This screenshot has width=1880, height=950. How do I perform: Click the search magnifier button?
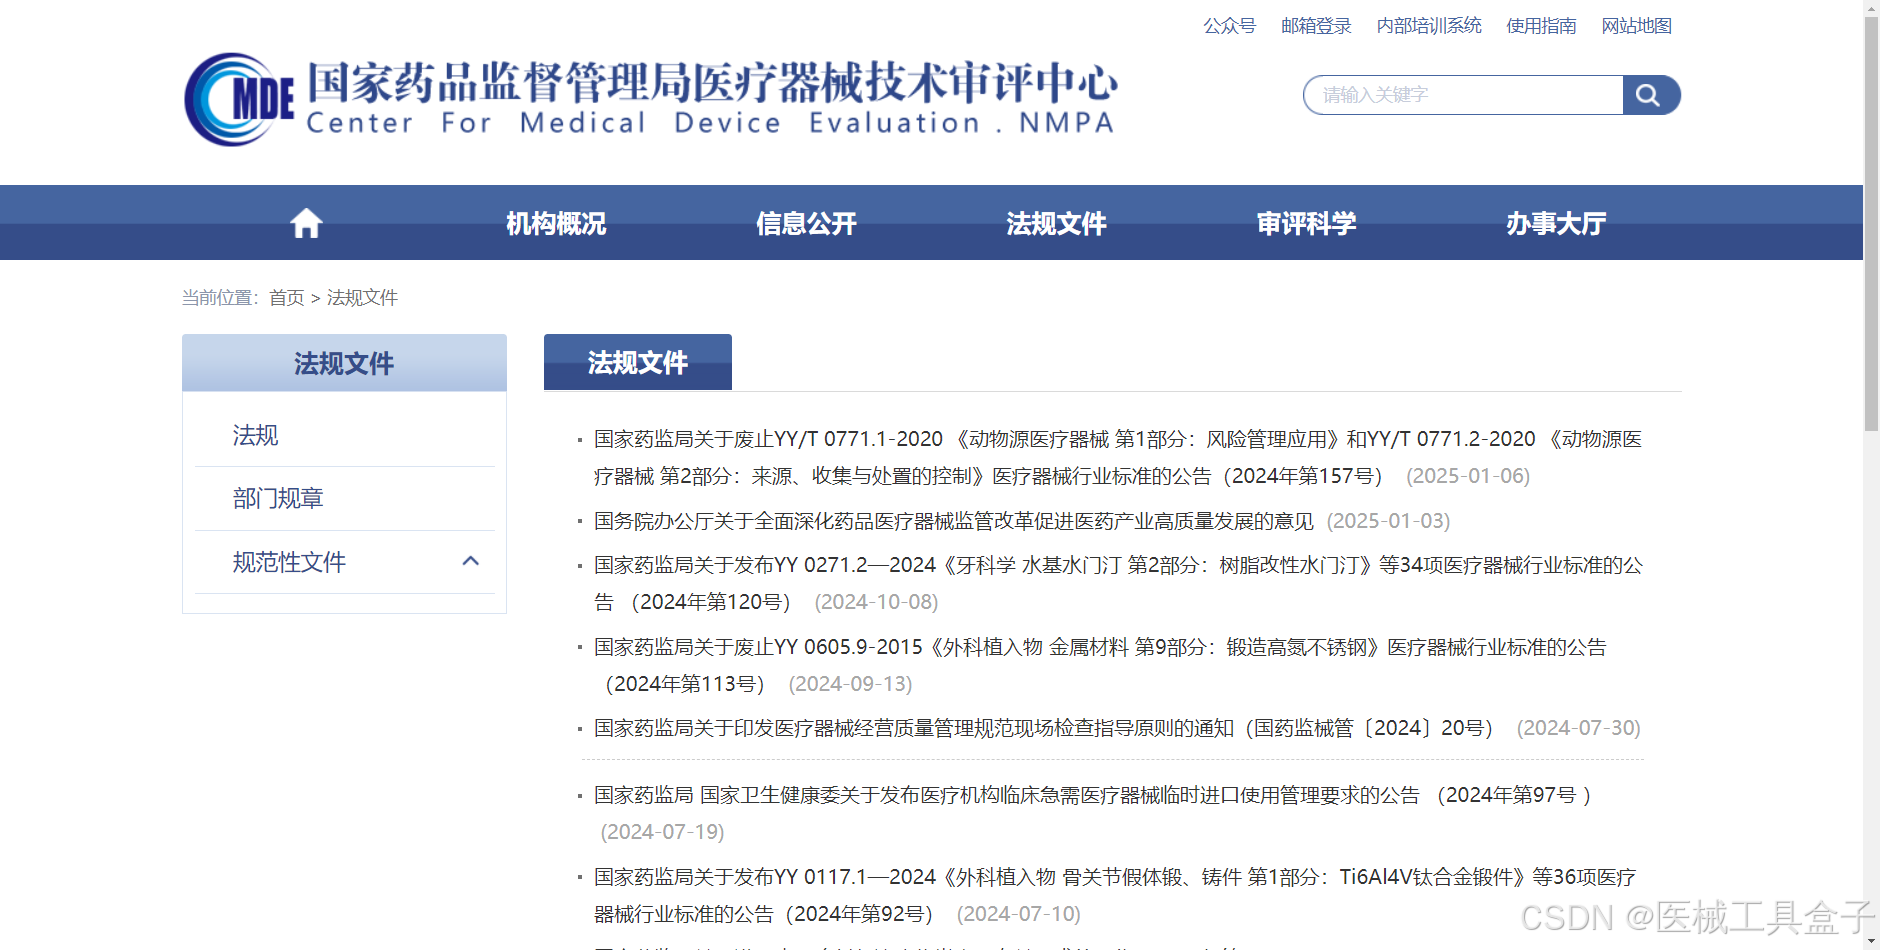point(1651,95)
